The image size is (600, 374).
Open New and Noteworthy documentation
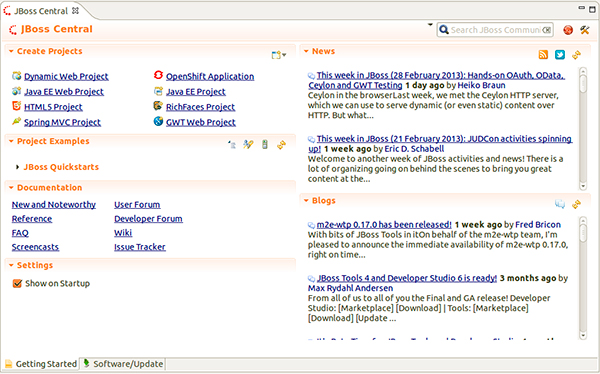click(54, 205)
